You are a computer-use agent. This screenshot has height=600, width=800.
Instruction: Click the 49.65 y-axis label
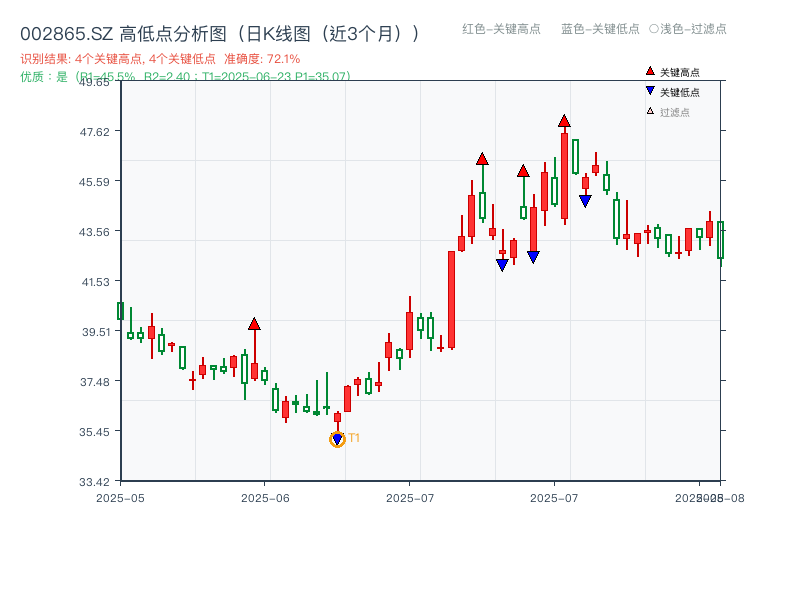pyautogui.click(x=93, y=84)
